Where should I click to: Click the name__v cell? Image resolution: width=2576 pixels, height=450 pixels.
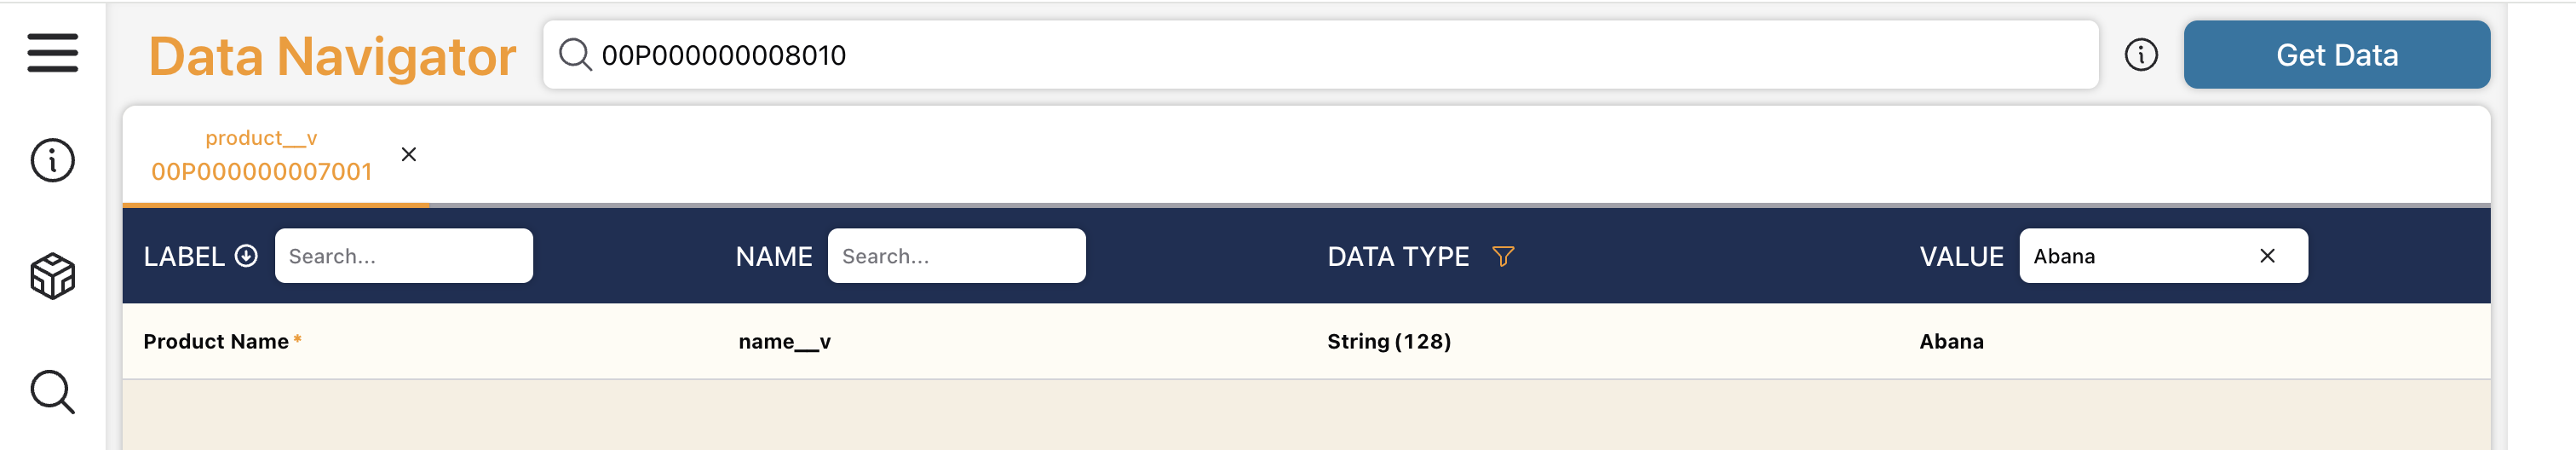tap(784, 342)
